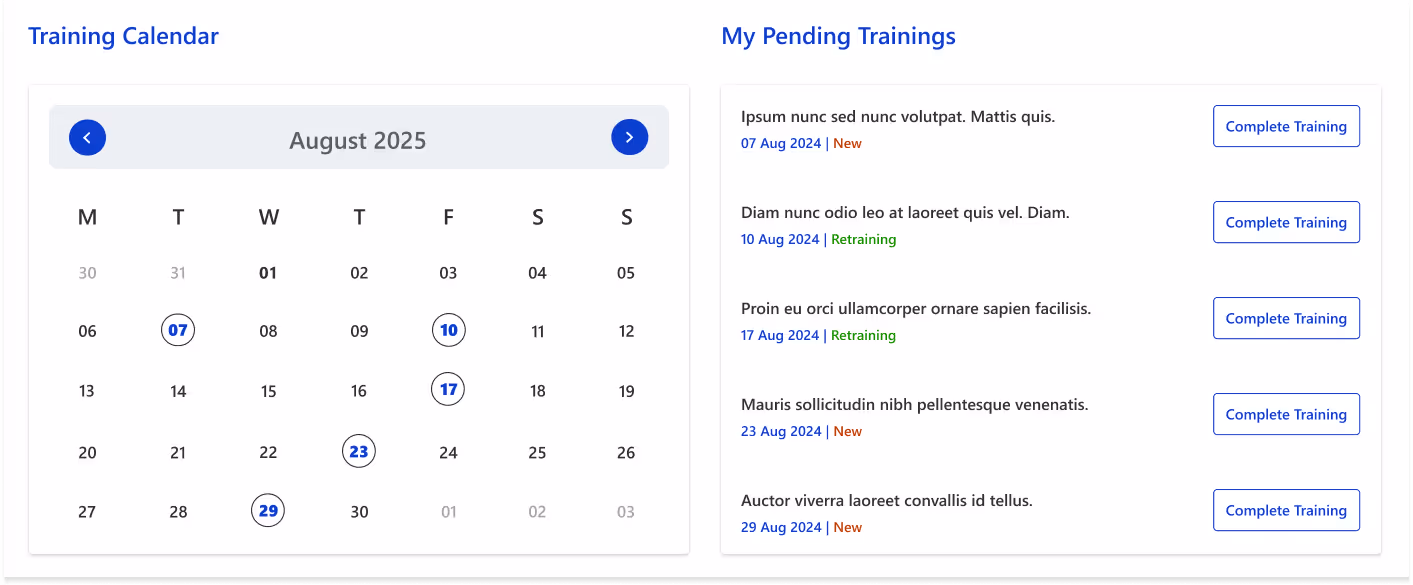Open the Training Calendar heading
The width and height of the screenshot is (1413, 585).
coord(123,36)
